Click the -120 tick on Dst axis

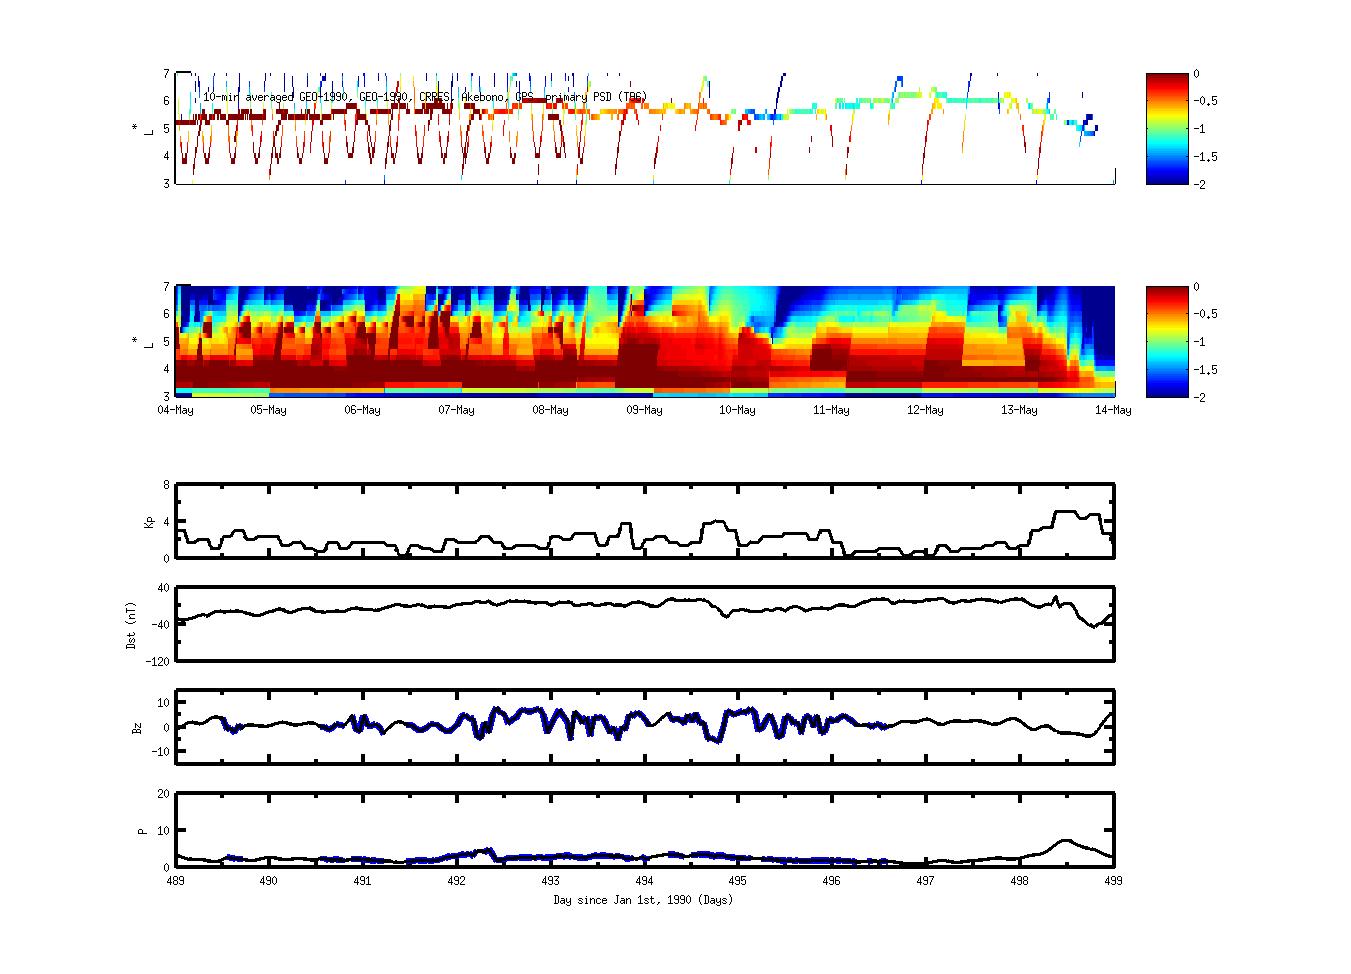click(158, 661)
